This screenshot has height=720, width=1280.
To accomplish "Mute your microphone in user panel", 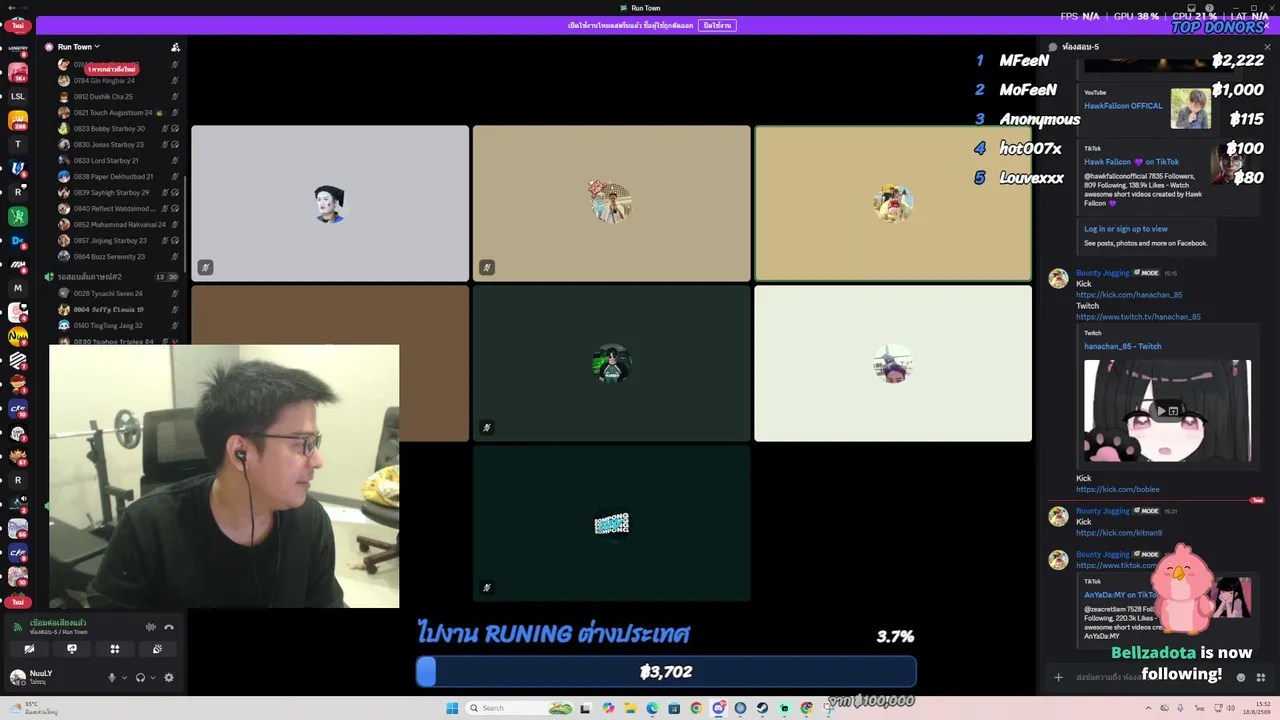I will [x=112, y=677].
